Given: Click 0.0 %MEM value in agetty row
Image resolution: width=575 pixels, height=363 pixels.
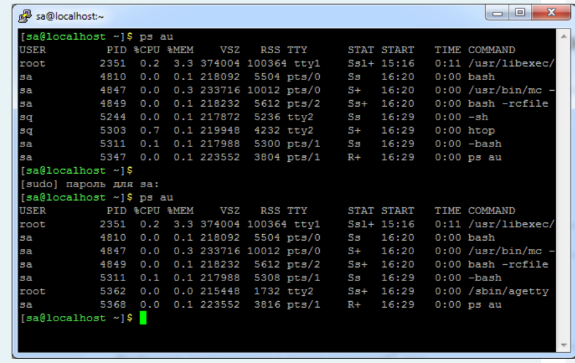Looking at the screenshot, I should click(x=183, y=291).
